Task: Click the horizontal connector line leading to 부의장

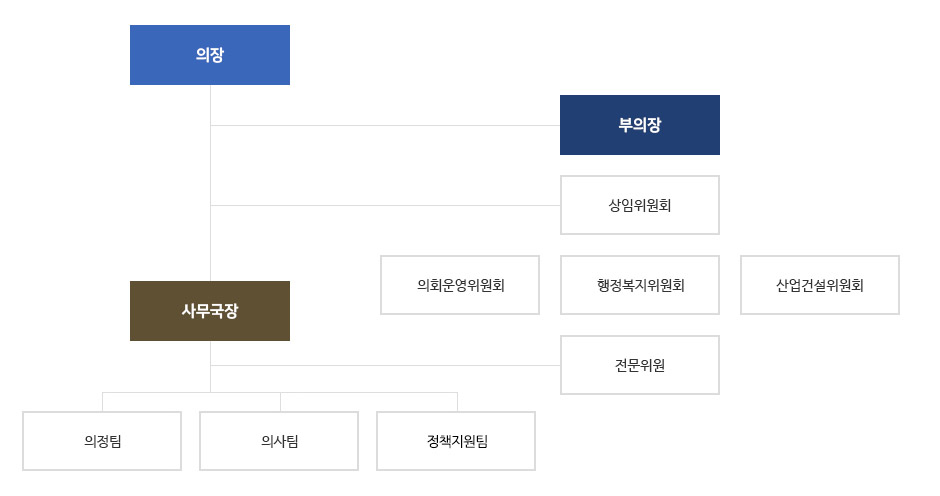Action: (x=385, y=125)
